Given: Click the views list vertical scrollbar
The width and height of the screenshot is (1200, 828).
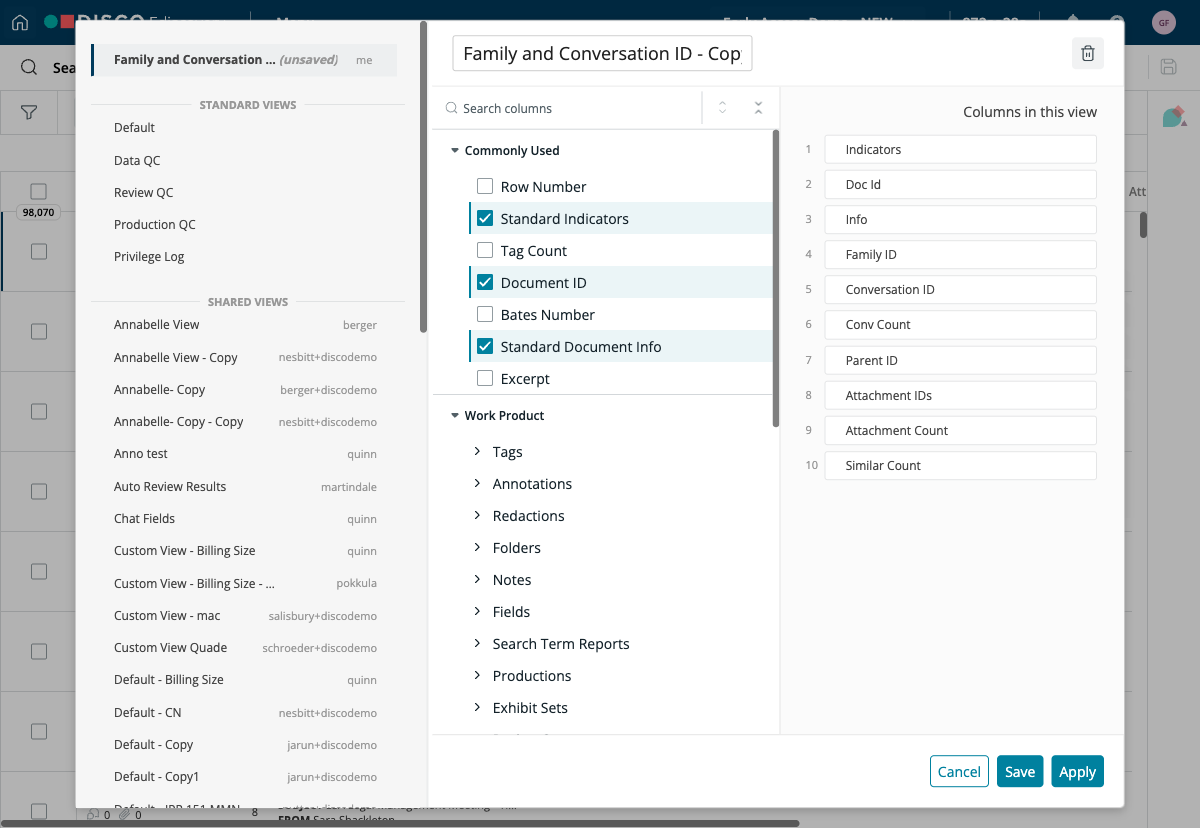Looking at the screenshot, I should [424, 177].
